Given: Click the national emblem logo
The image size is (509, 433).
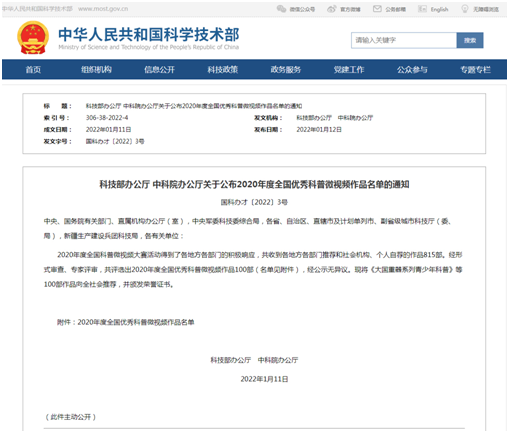Looking at the screenshot, I should (x=33, y=37).
